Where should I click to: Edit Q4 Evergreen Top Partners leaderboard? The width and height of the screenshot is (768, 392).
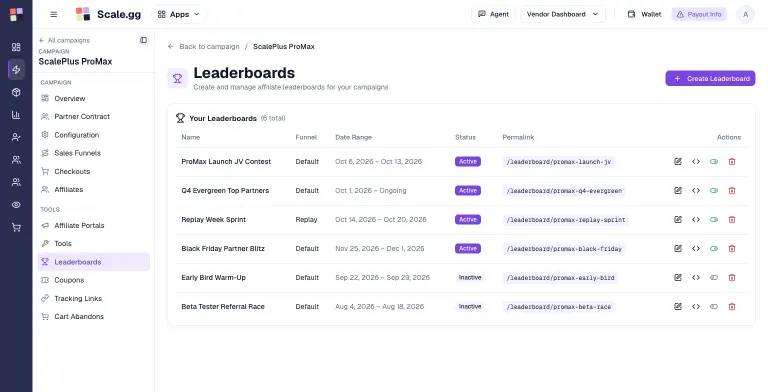click(678, 191)
